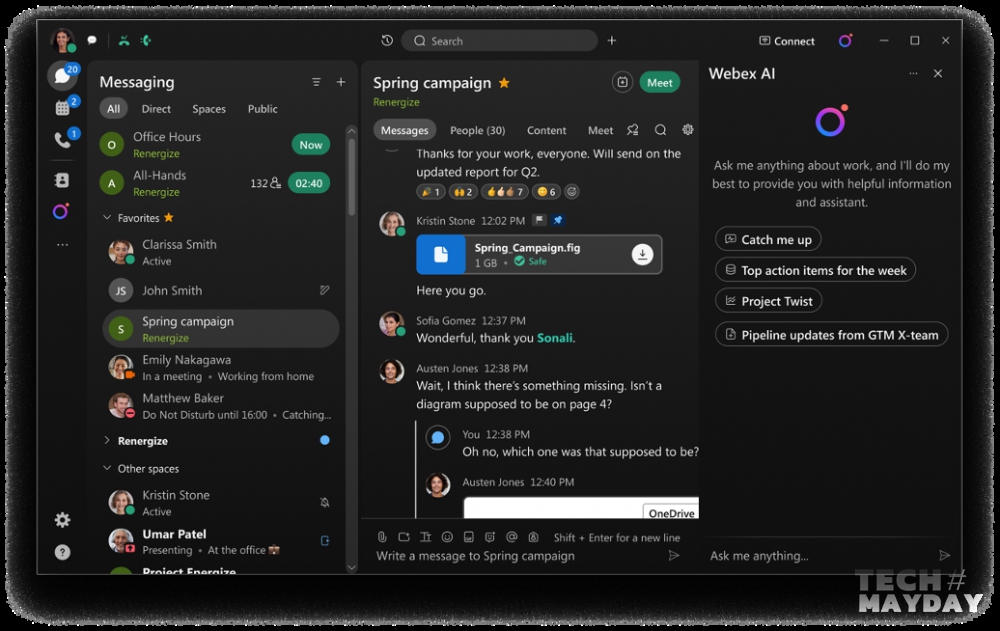Open the Help question mark icon
Screen dimensions: 1000x631
pos(62,552)
